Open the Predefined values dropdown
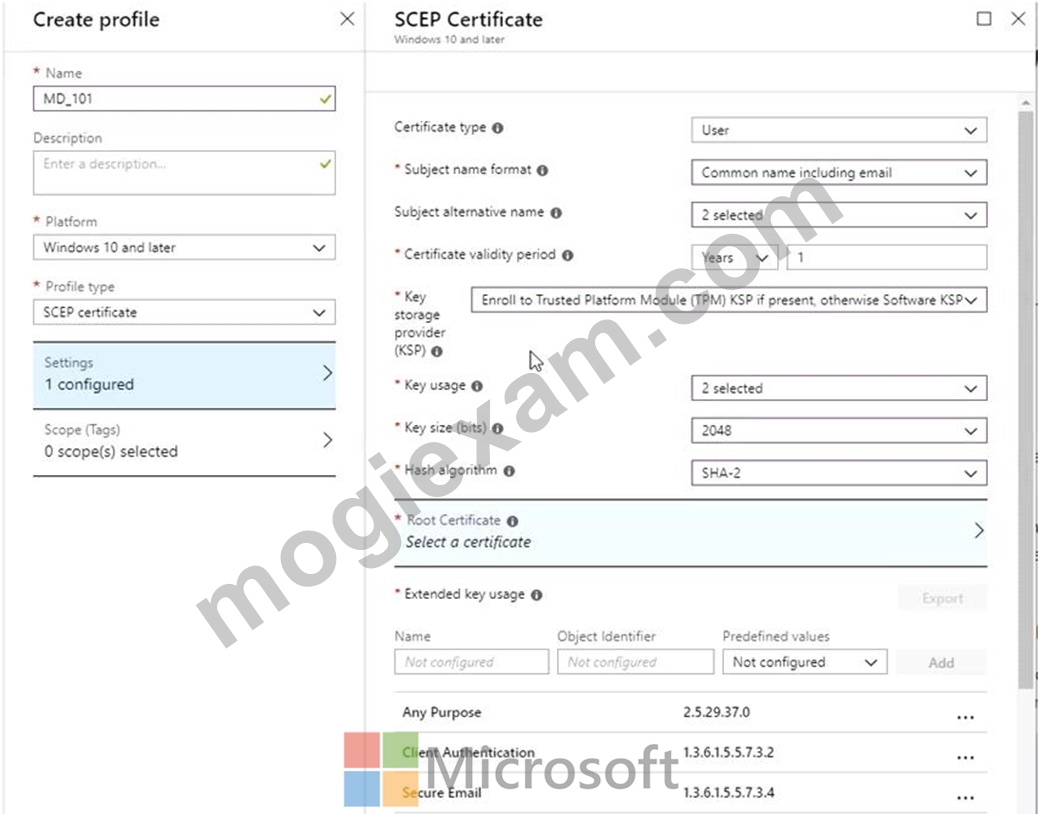Screen dimensions: 1038x814 click(804, 662)
